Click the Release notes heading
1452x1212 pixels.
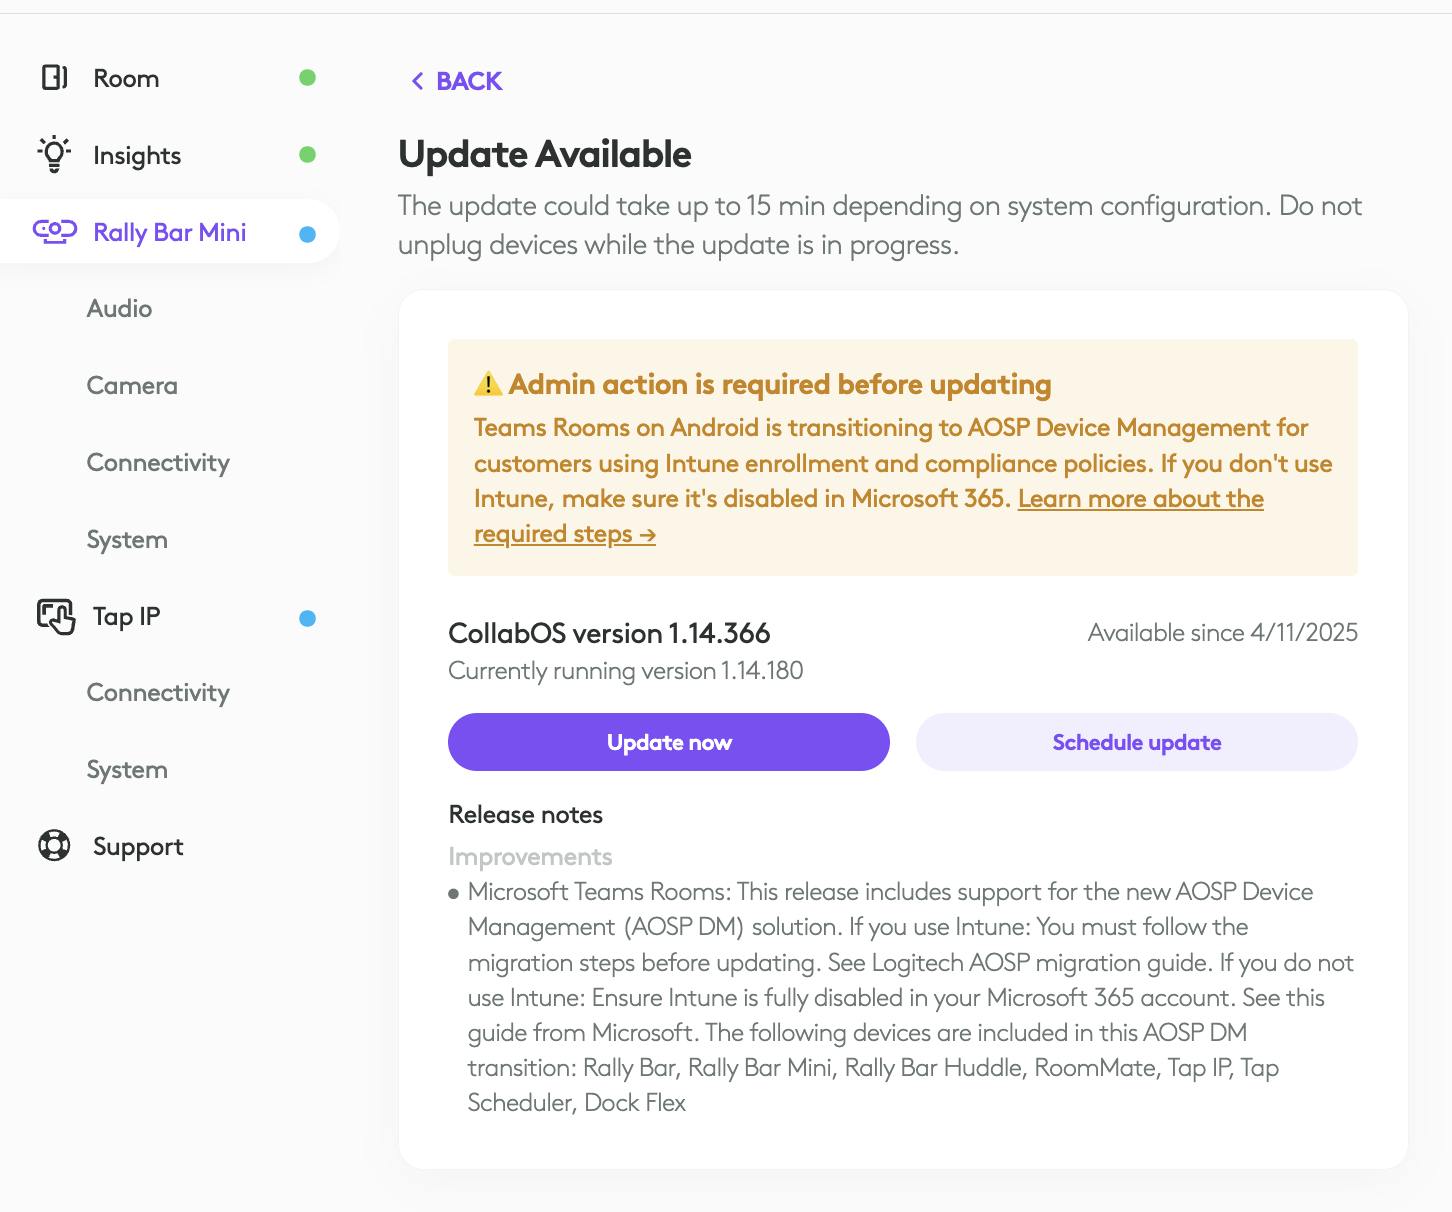pos(526,815)
